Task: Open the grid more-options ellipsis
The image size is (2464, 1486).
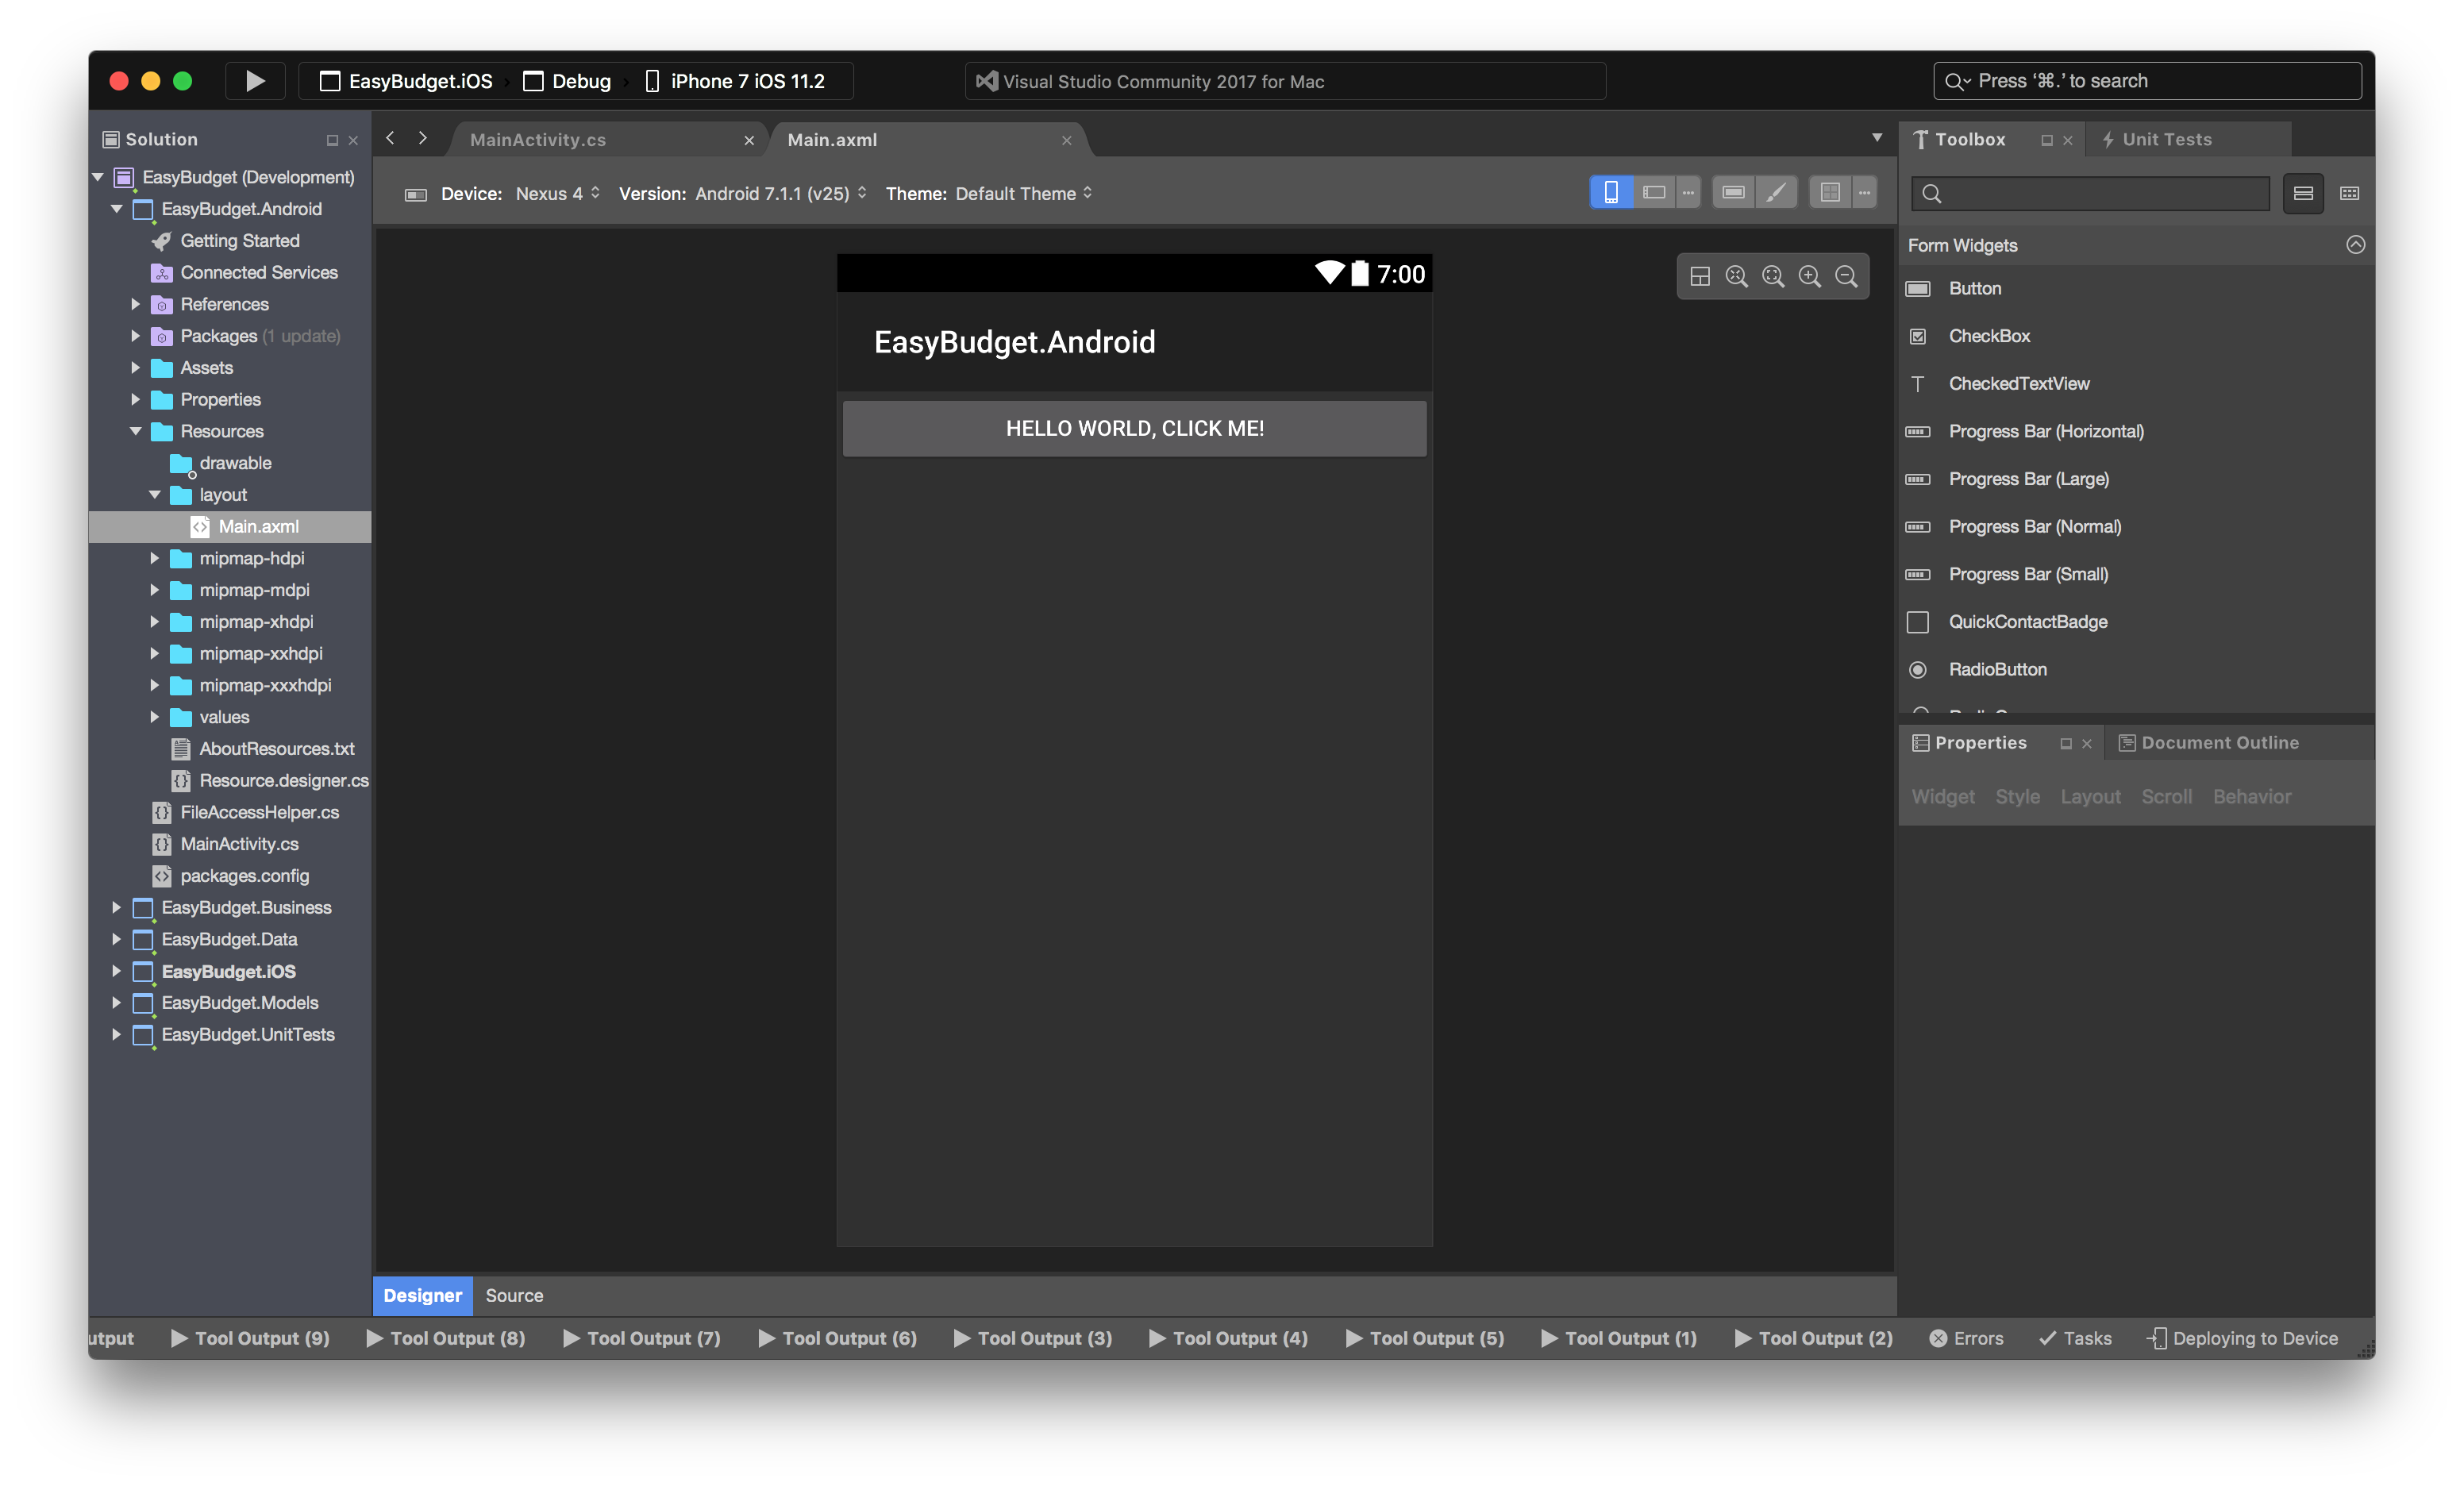Action: [x=1864, y=193]
